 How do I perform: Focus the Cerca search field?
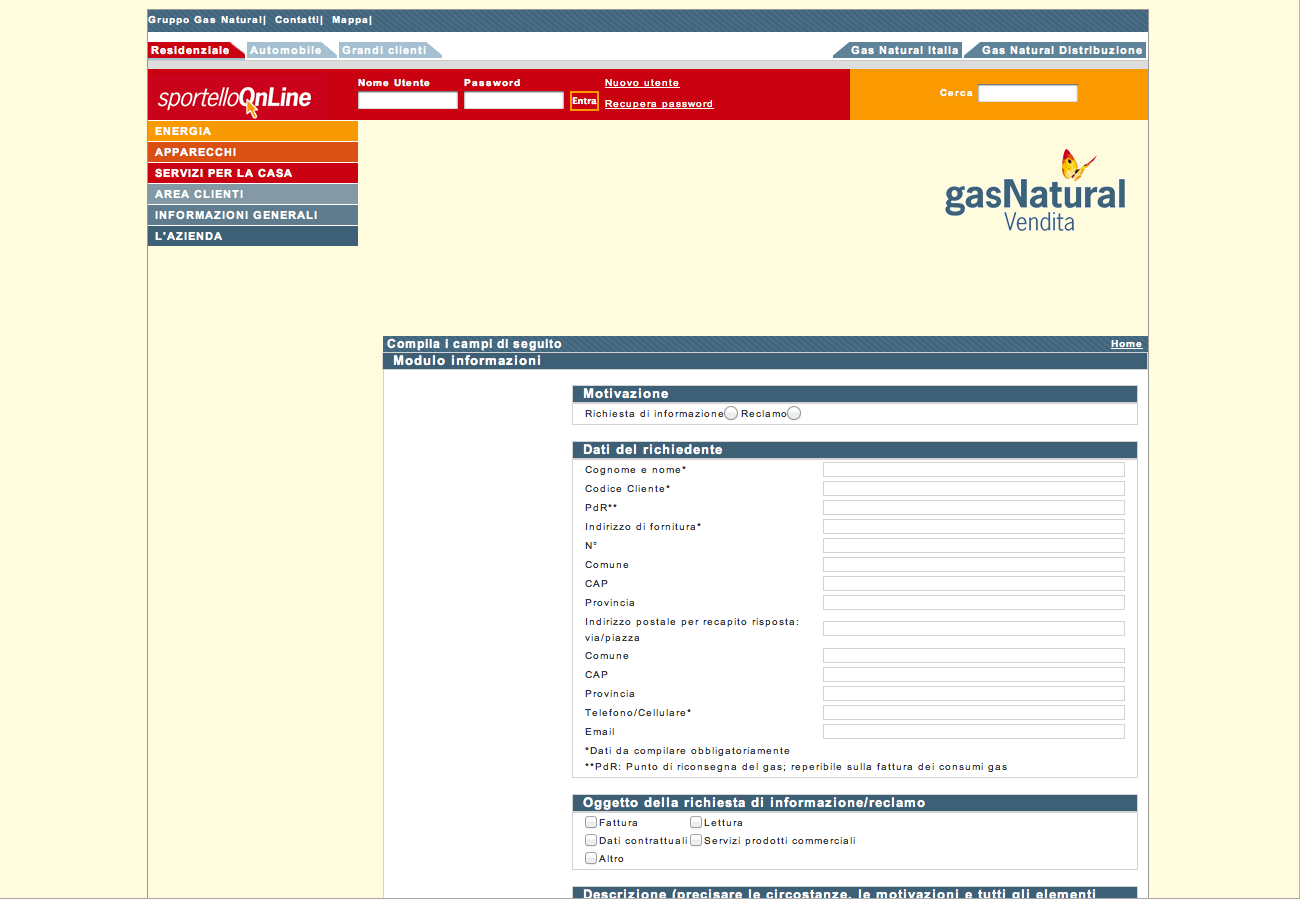pyautogui.click(x=1027, y=93)
